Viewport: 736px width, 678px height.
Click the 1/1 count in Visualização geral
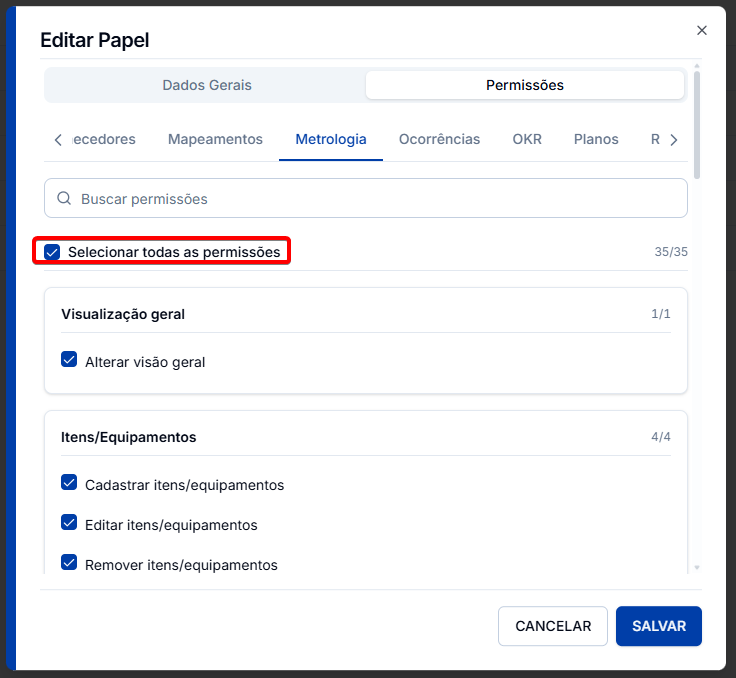(660, 314)
